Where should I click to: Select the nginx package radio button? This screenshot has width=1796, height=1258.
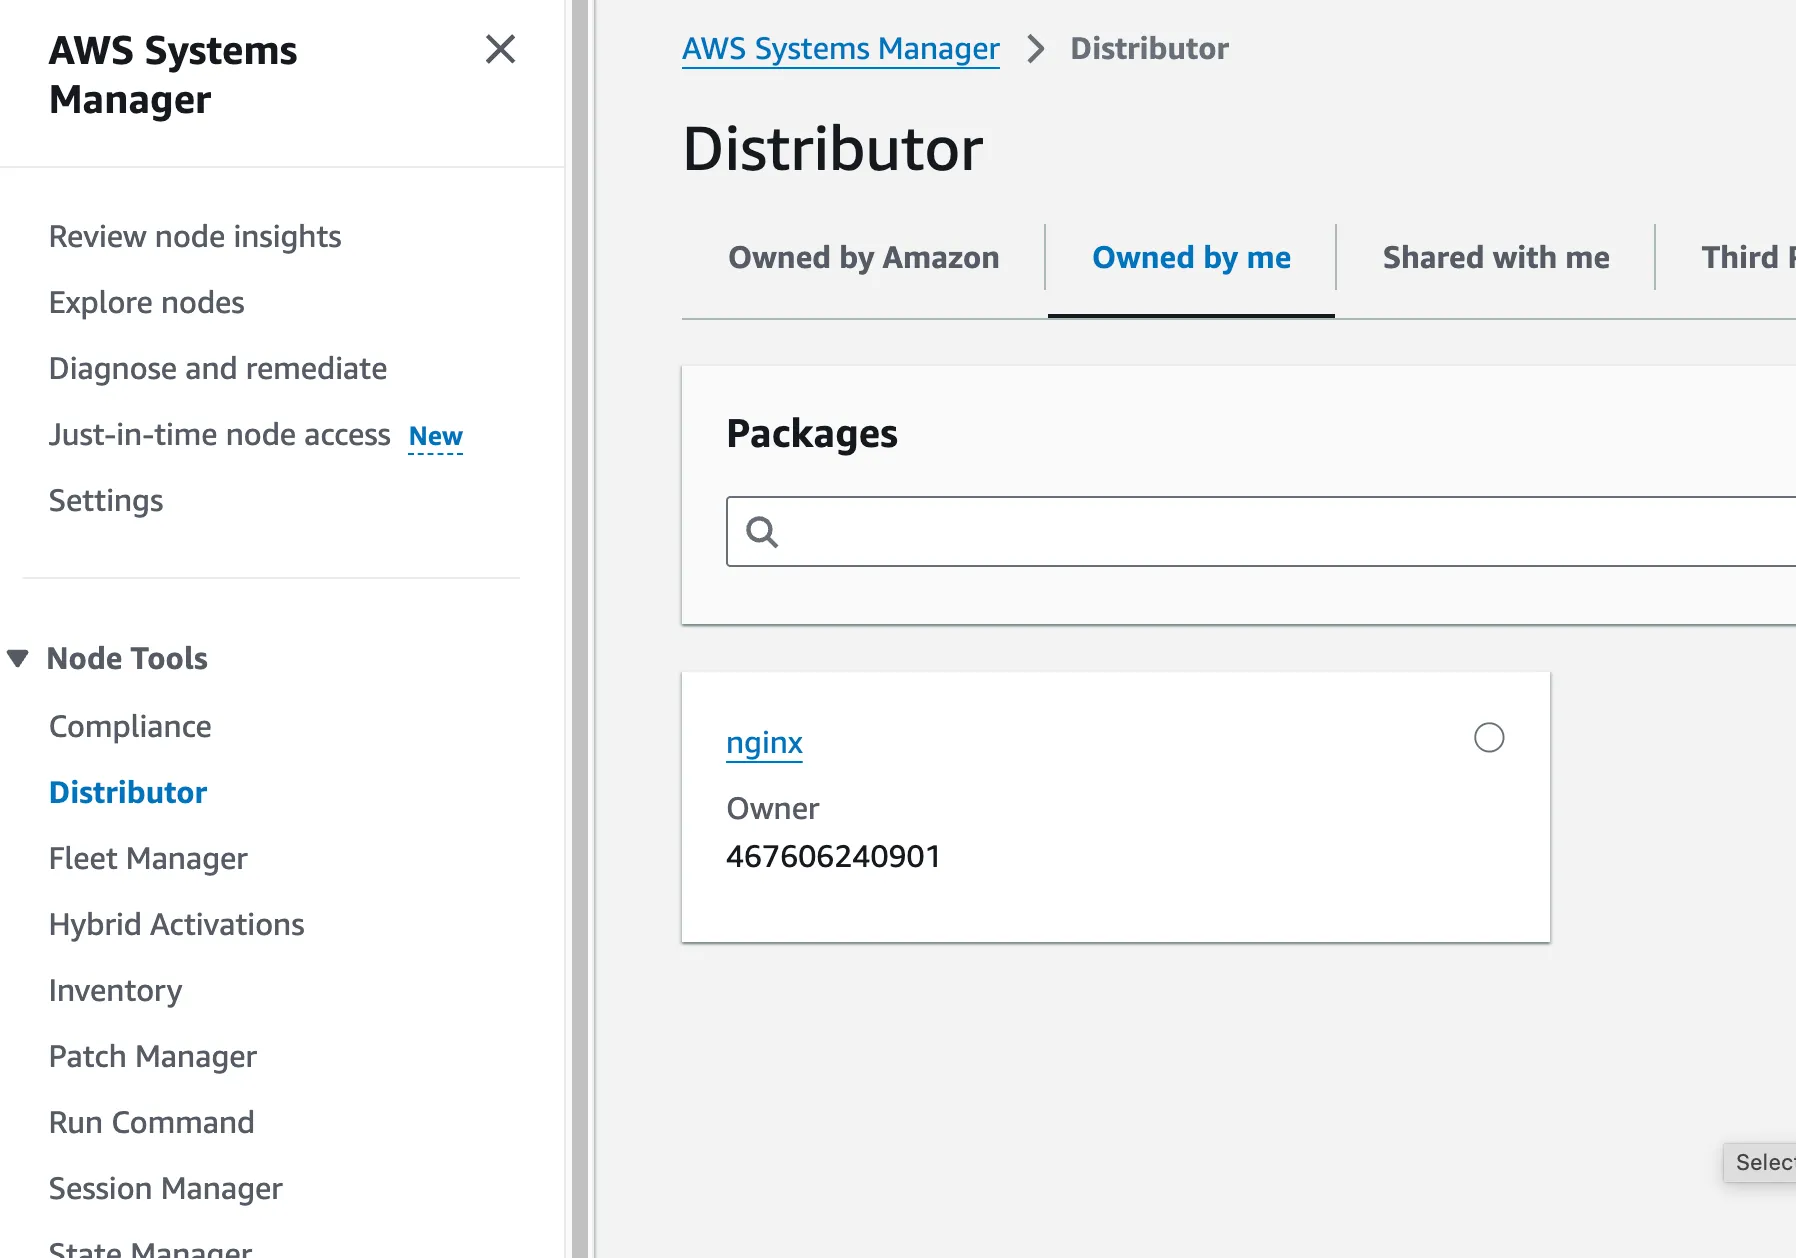pos(1489,738)
